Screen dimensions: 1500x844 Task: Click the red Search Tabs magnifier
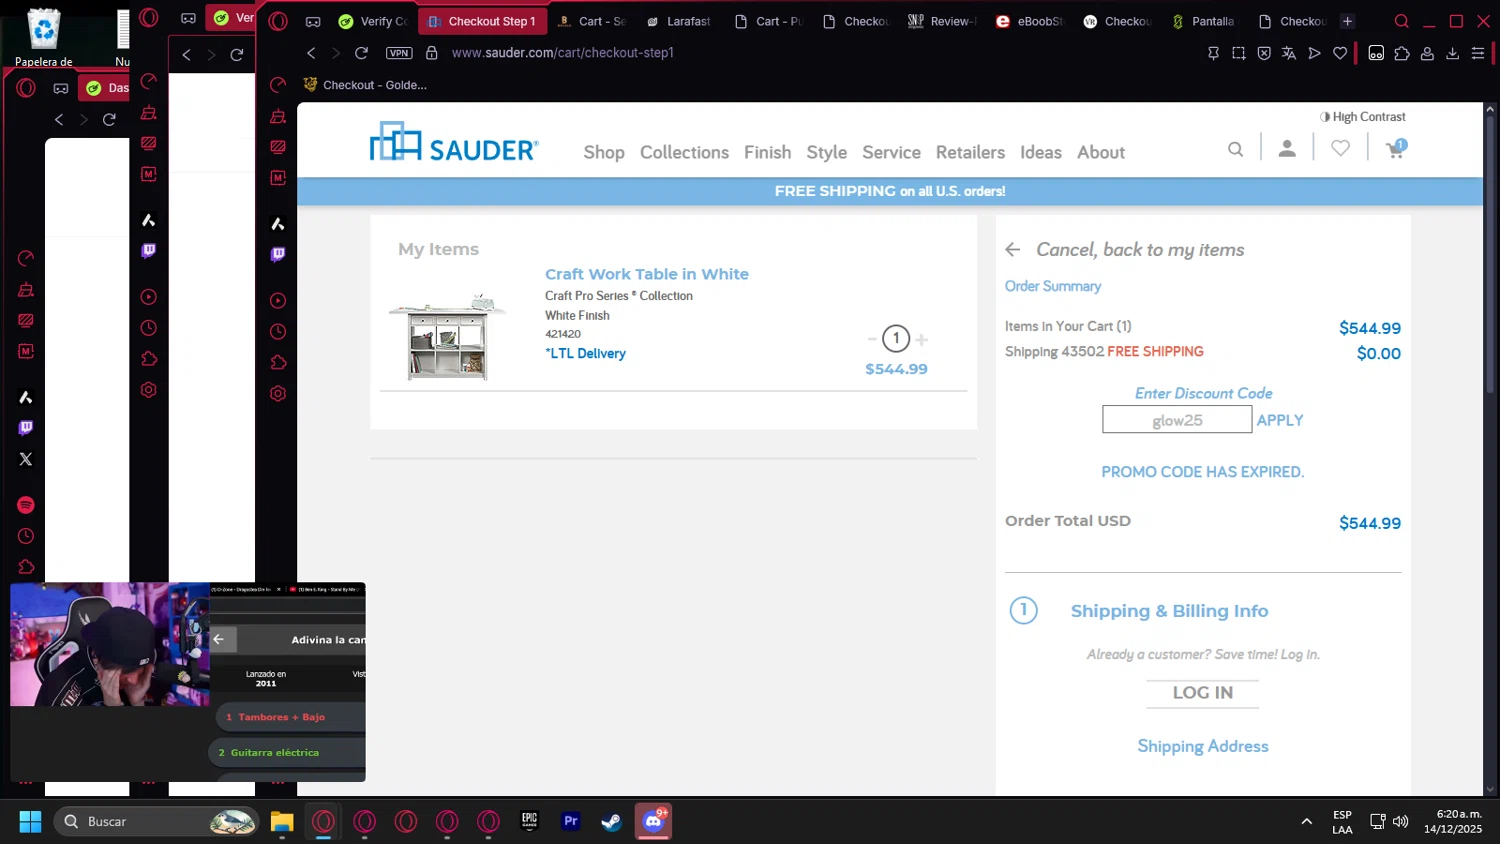point(1402,21)
